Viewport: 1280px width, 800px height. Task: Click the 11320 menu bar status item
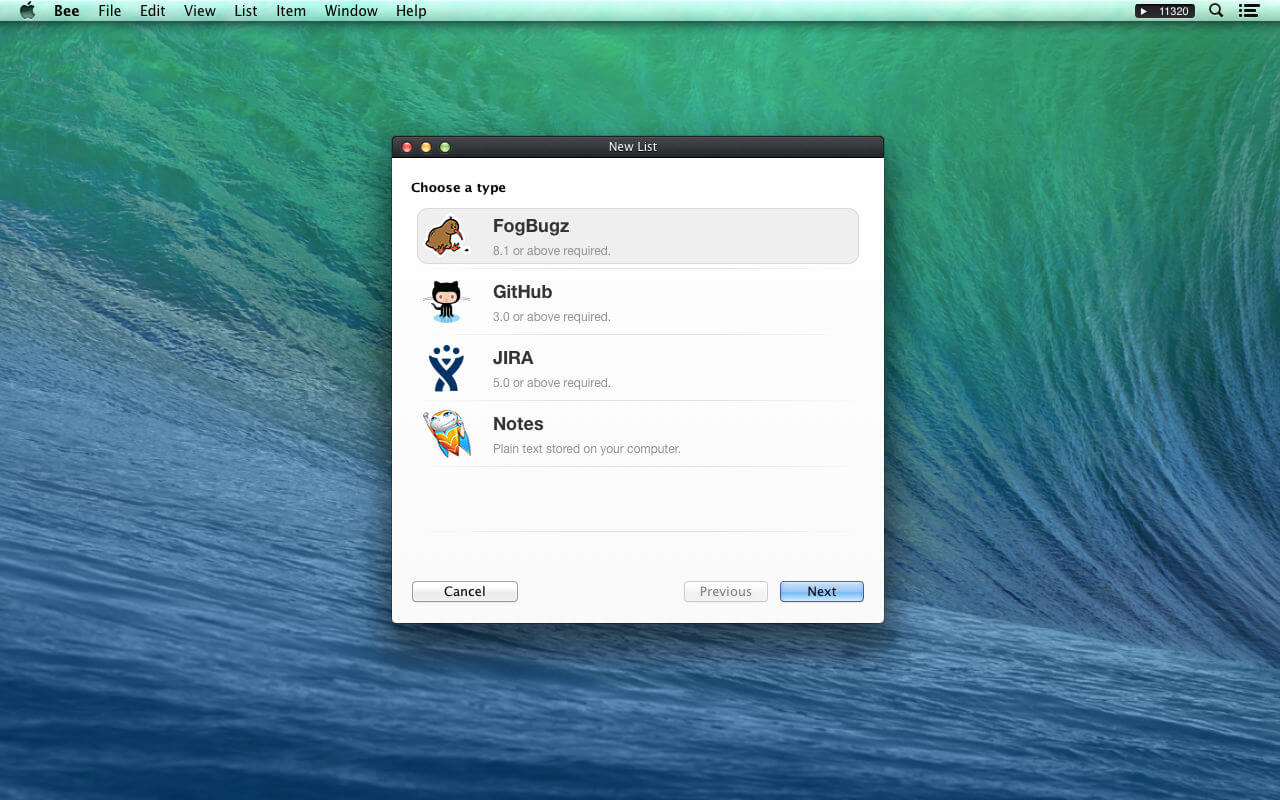(1164, 11)
